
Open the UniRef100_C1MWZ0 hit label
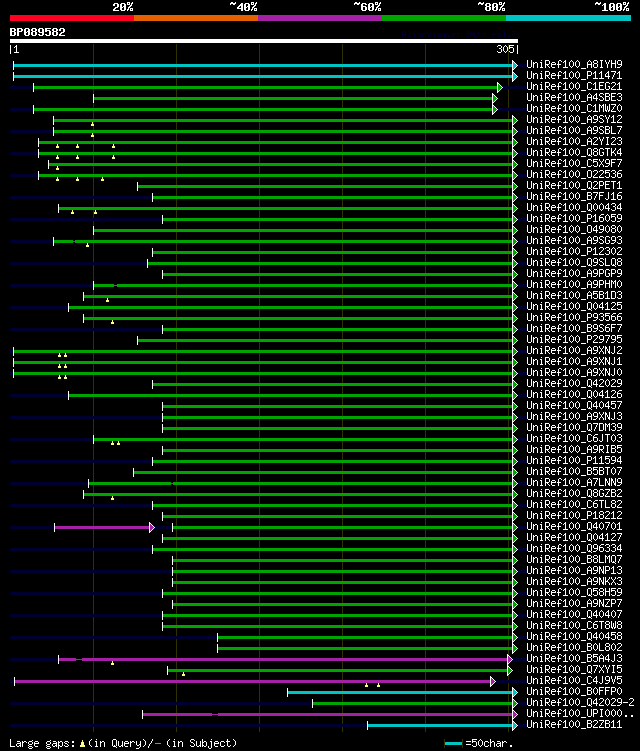[574, 108]
